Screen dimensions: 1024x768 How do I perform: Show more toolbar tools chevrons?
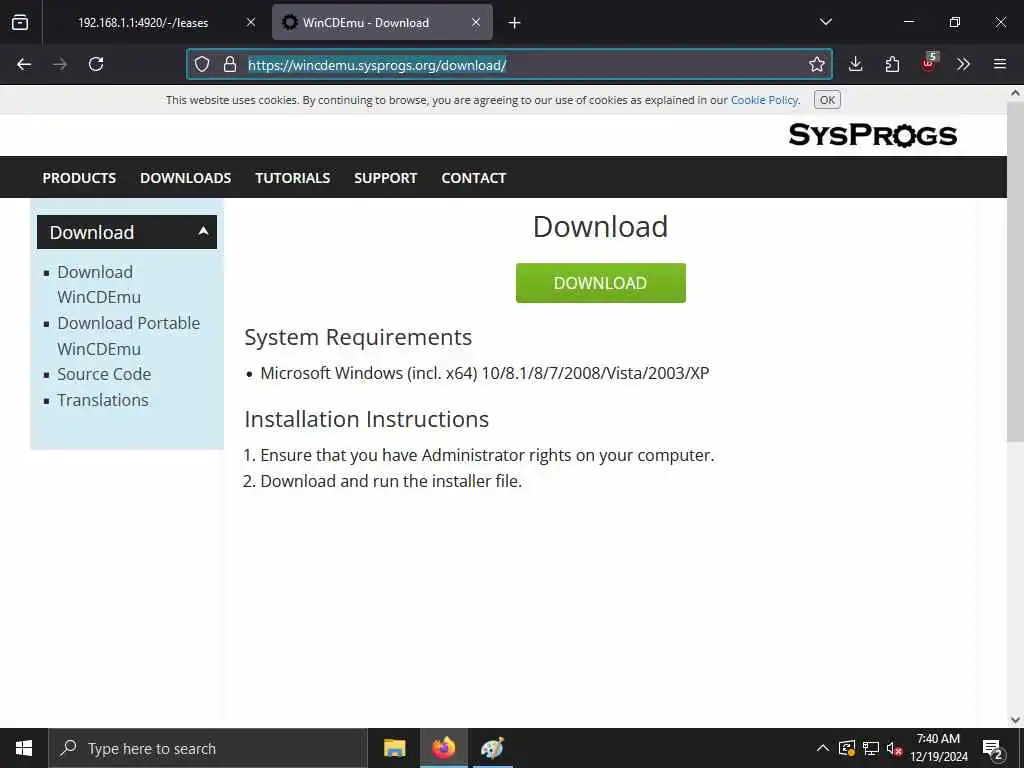963,64
